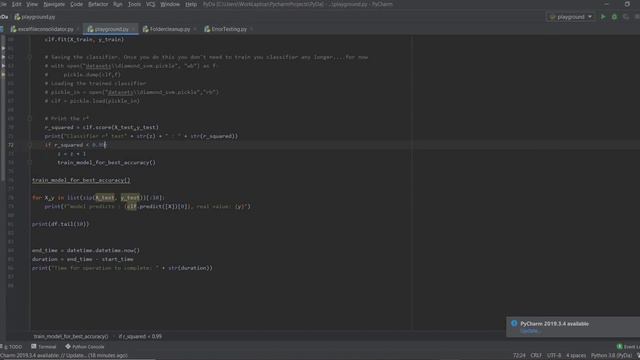The height and width of the screenshot is (360, 640).
Task: Open the Tools menu
Action: [x=134, y=4]
